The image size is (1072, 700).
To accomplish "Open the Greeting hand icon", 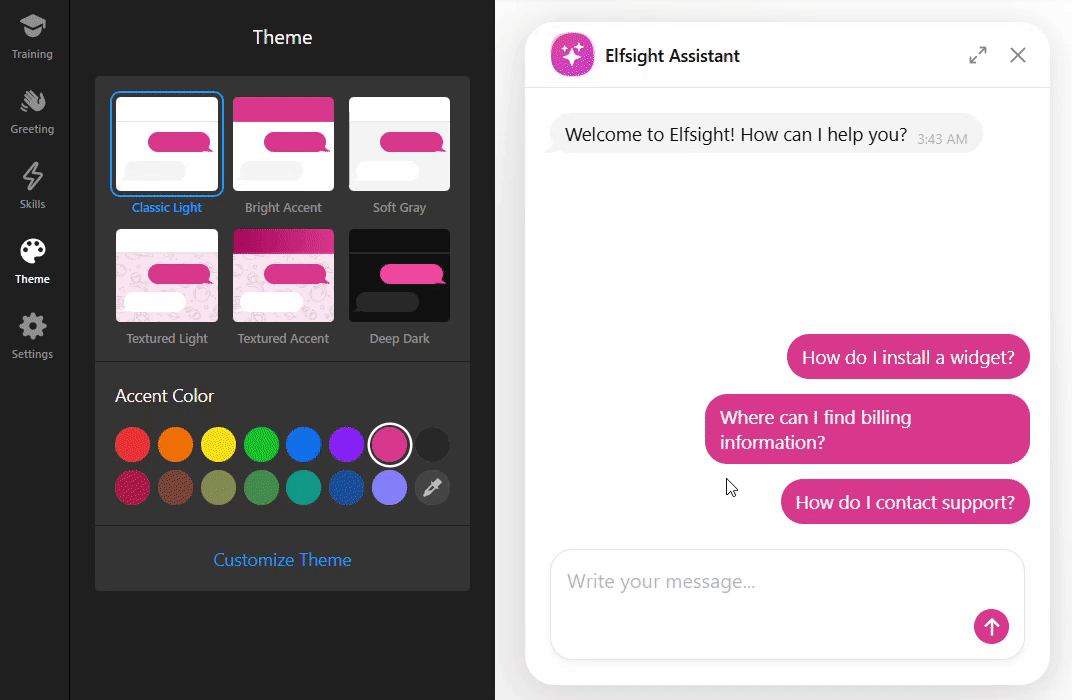I will tap(32, 101).
